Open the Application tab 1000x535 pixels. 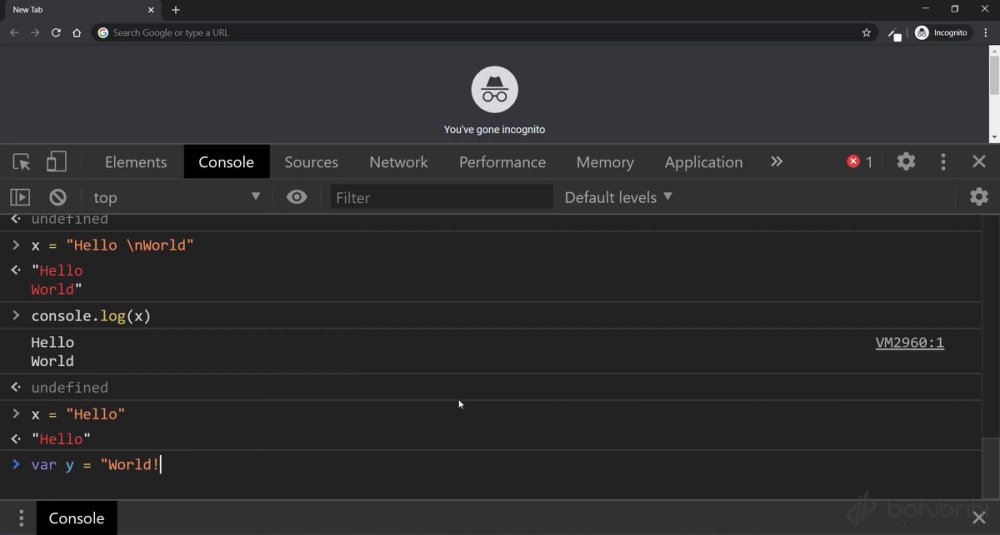tap(703, 162)
